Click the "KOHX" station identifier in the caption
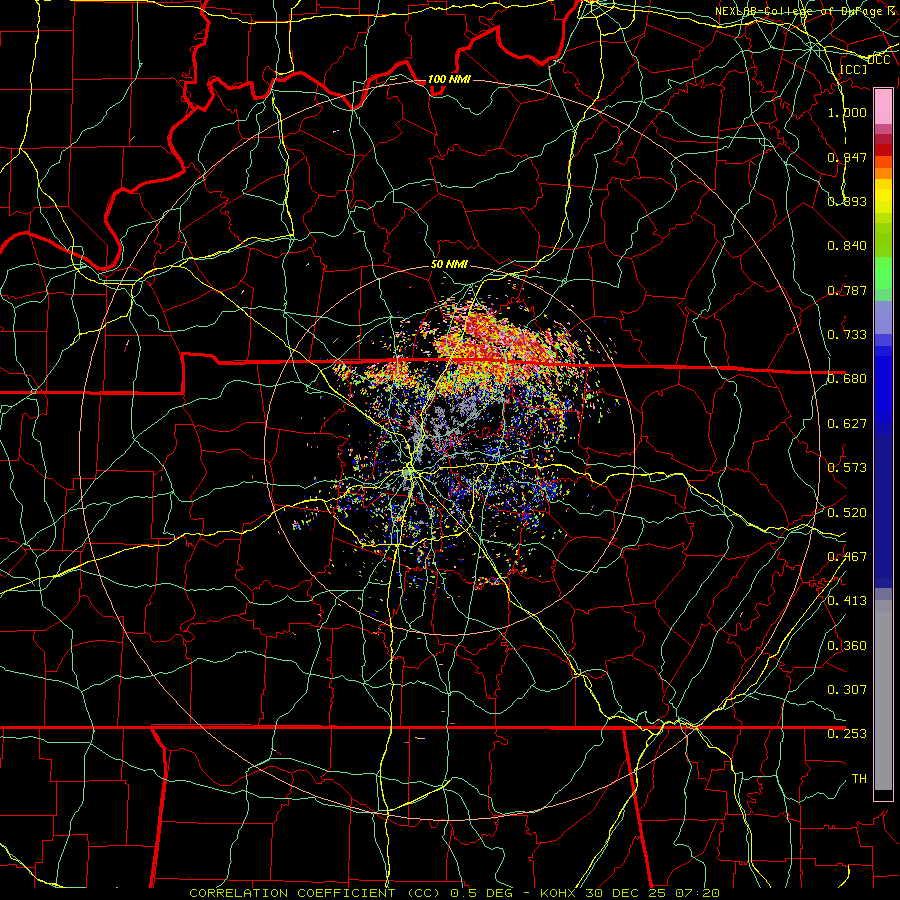900x900 pixels. coord(559,893)
